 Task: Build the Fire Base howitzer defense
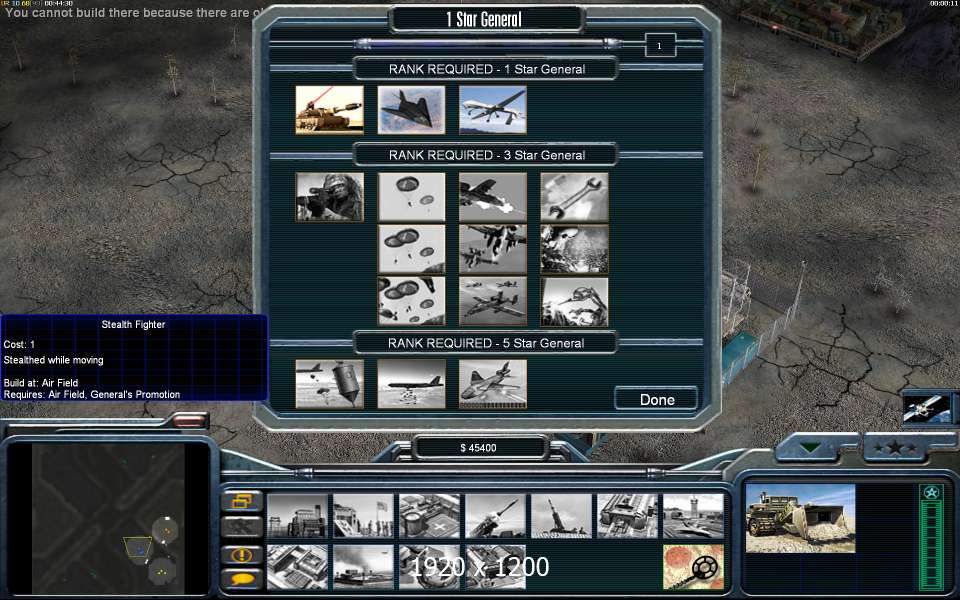click(x=561, y=516)
